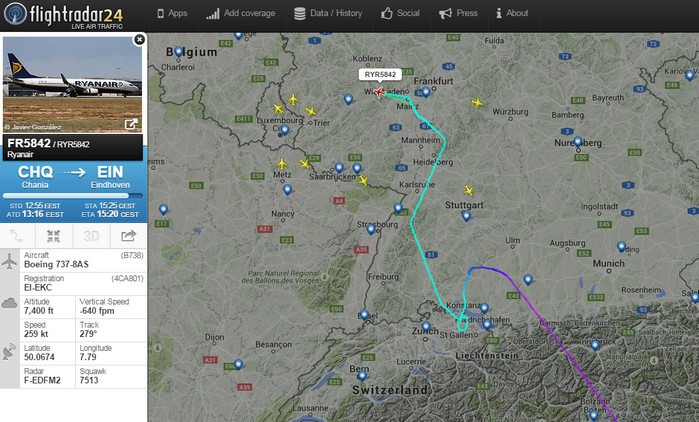Image resolution: width=699 pixels, height=422 pixels.
Task: Click the yellow plane near Würzburg
Action: point(477,102)
